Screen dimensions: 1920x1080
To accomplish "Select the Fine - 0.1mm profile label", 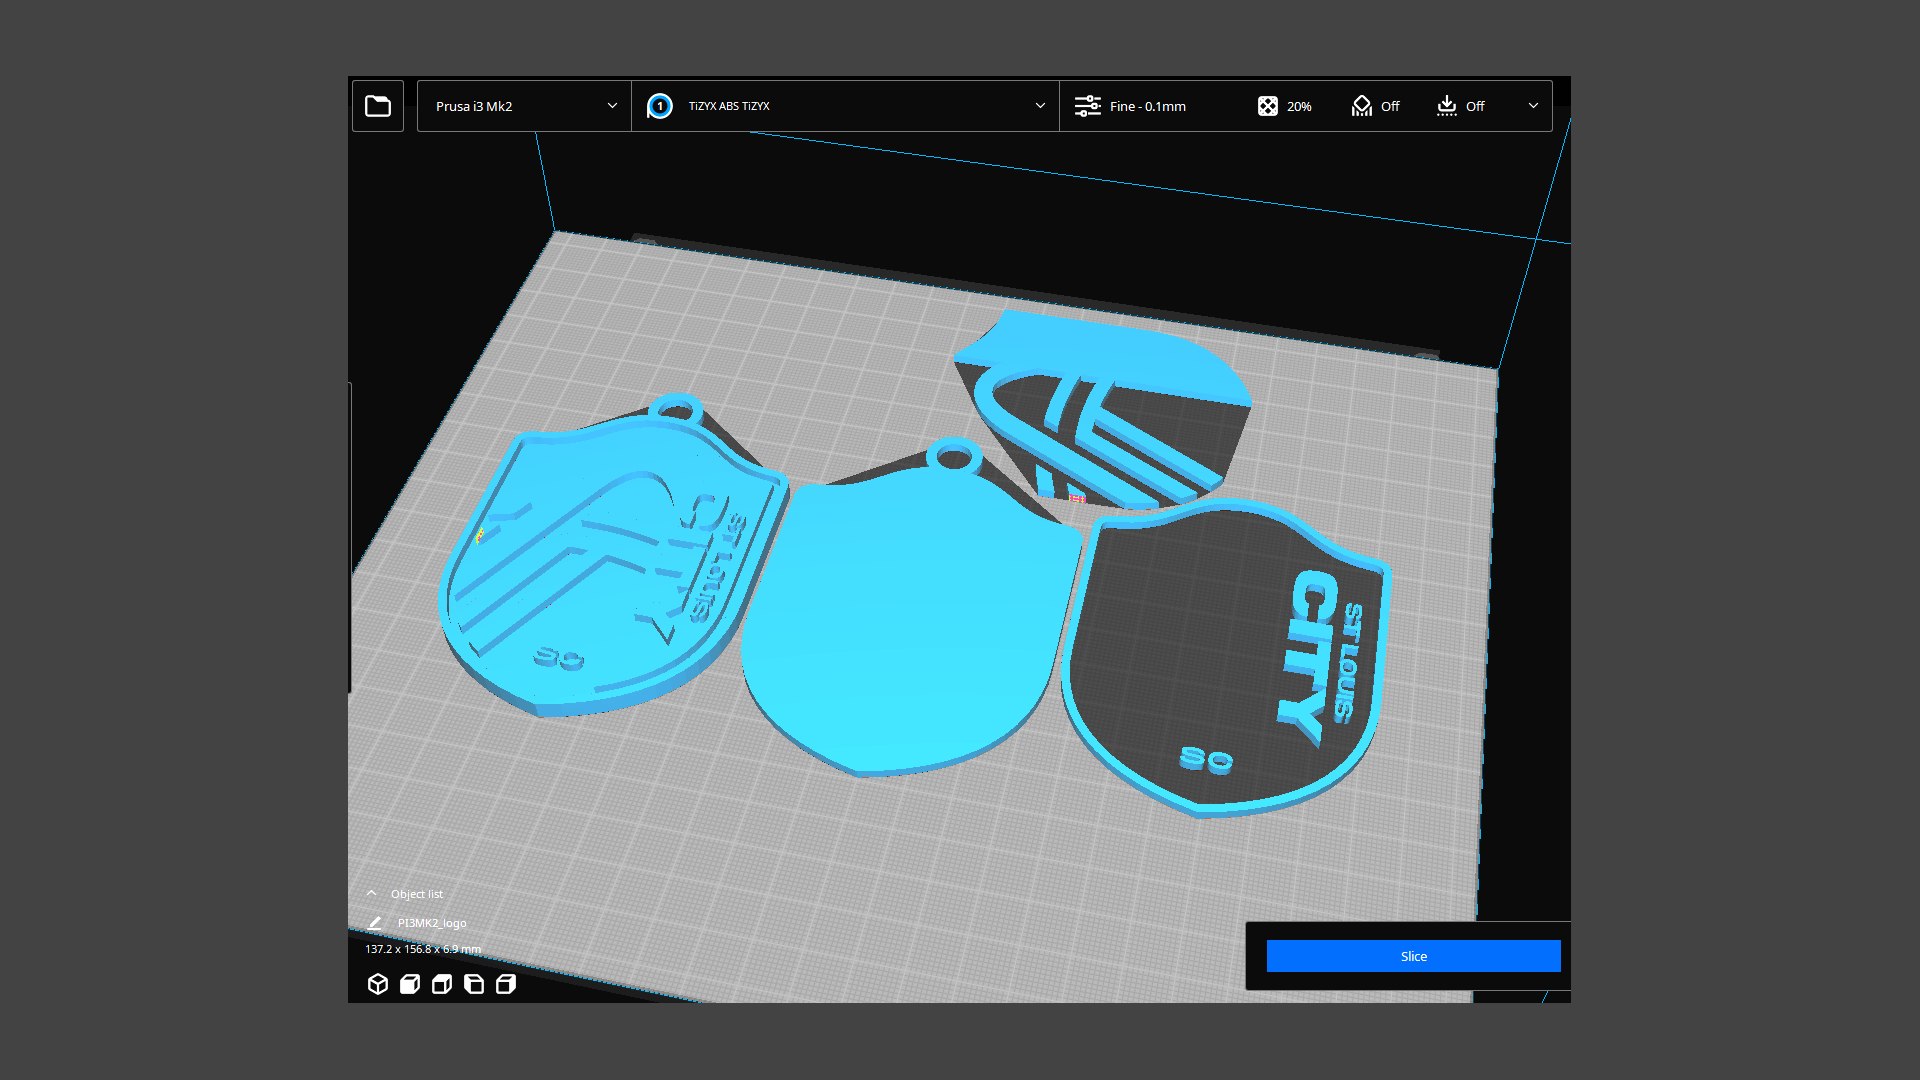I will (x=1147, y=106).
